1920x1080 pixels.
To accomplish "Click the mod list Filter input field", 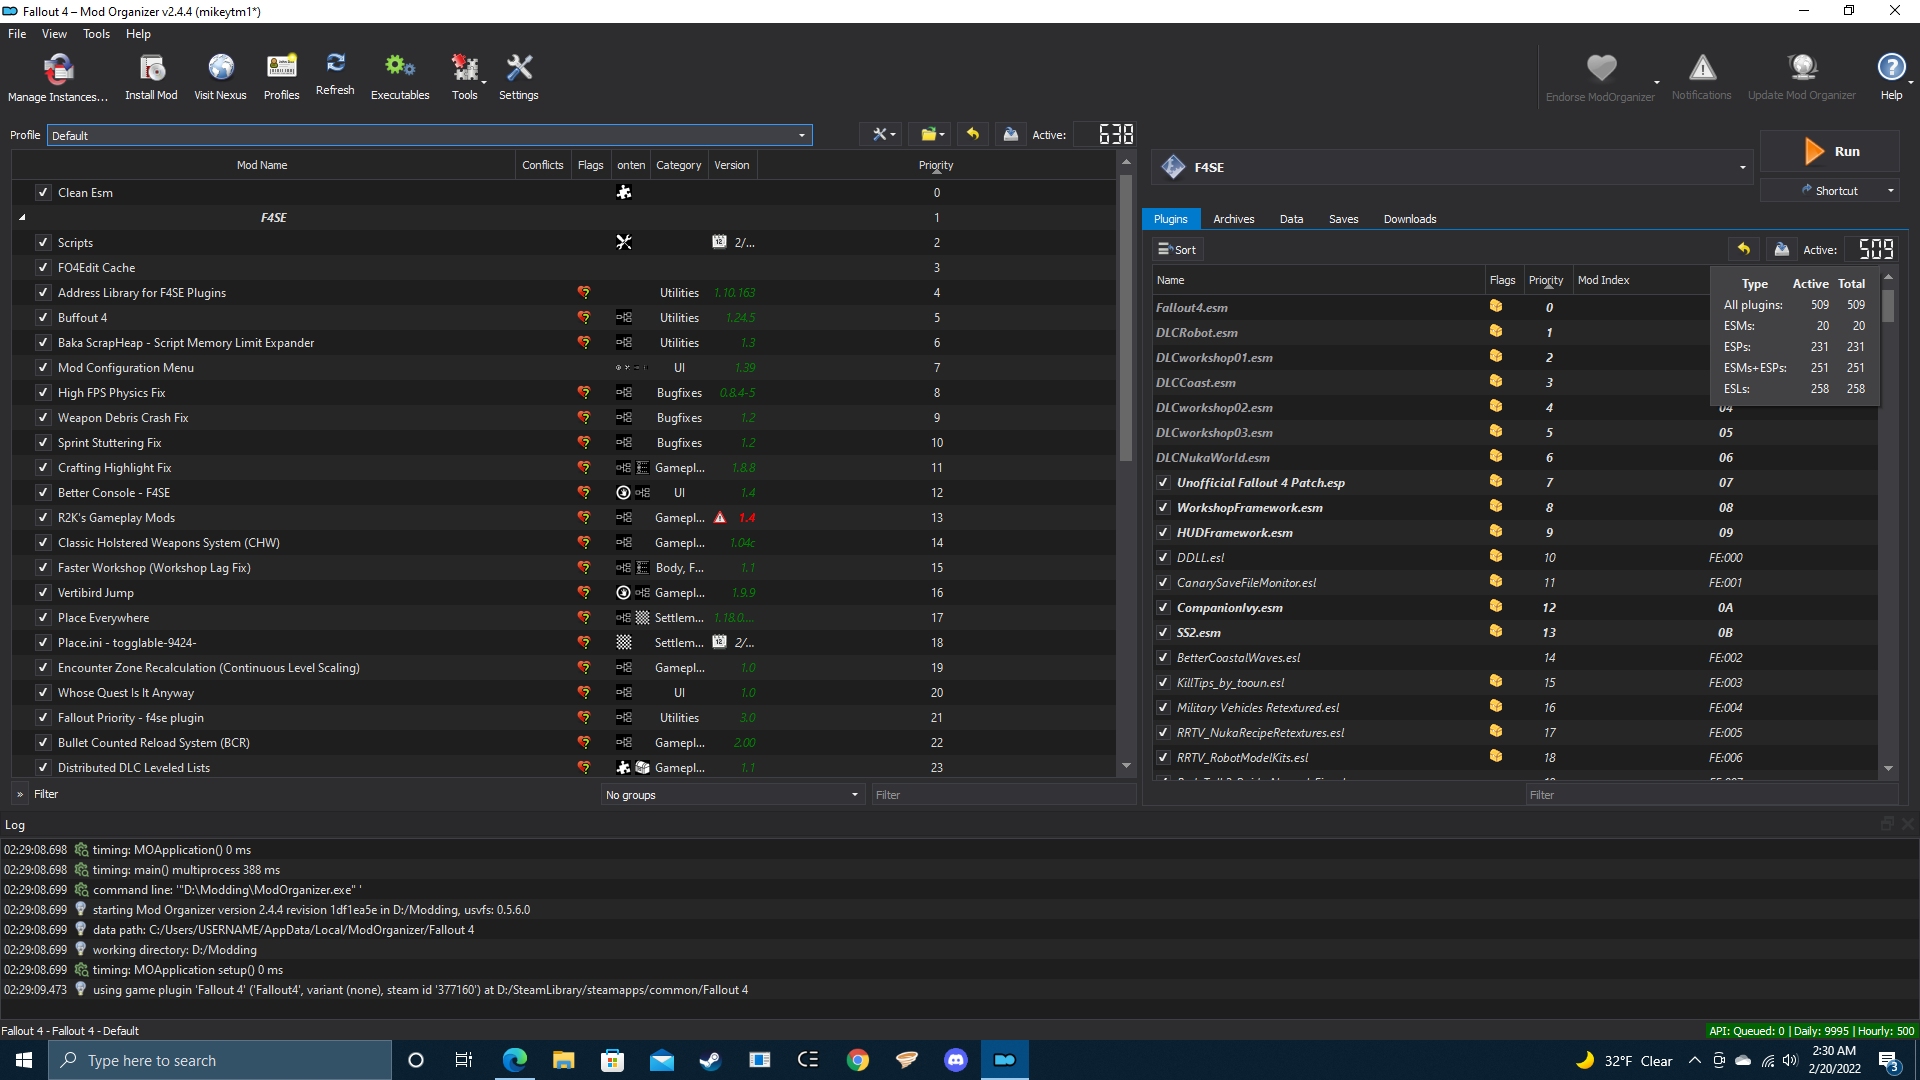I will pos(1003,795).
